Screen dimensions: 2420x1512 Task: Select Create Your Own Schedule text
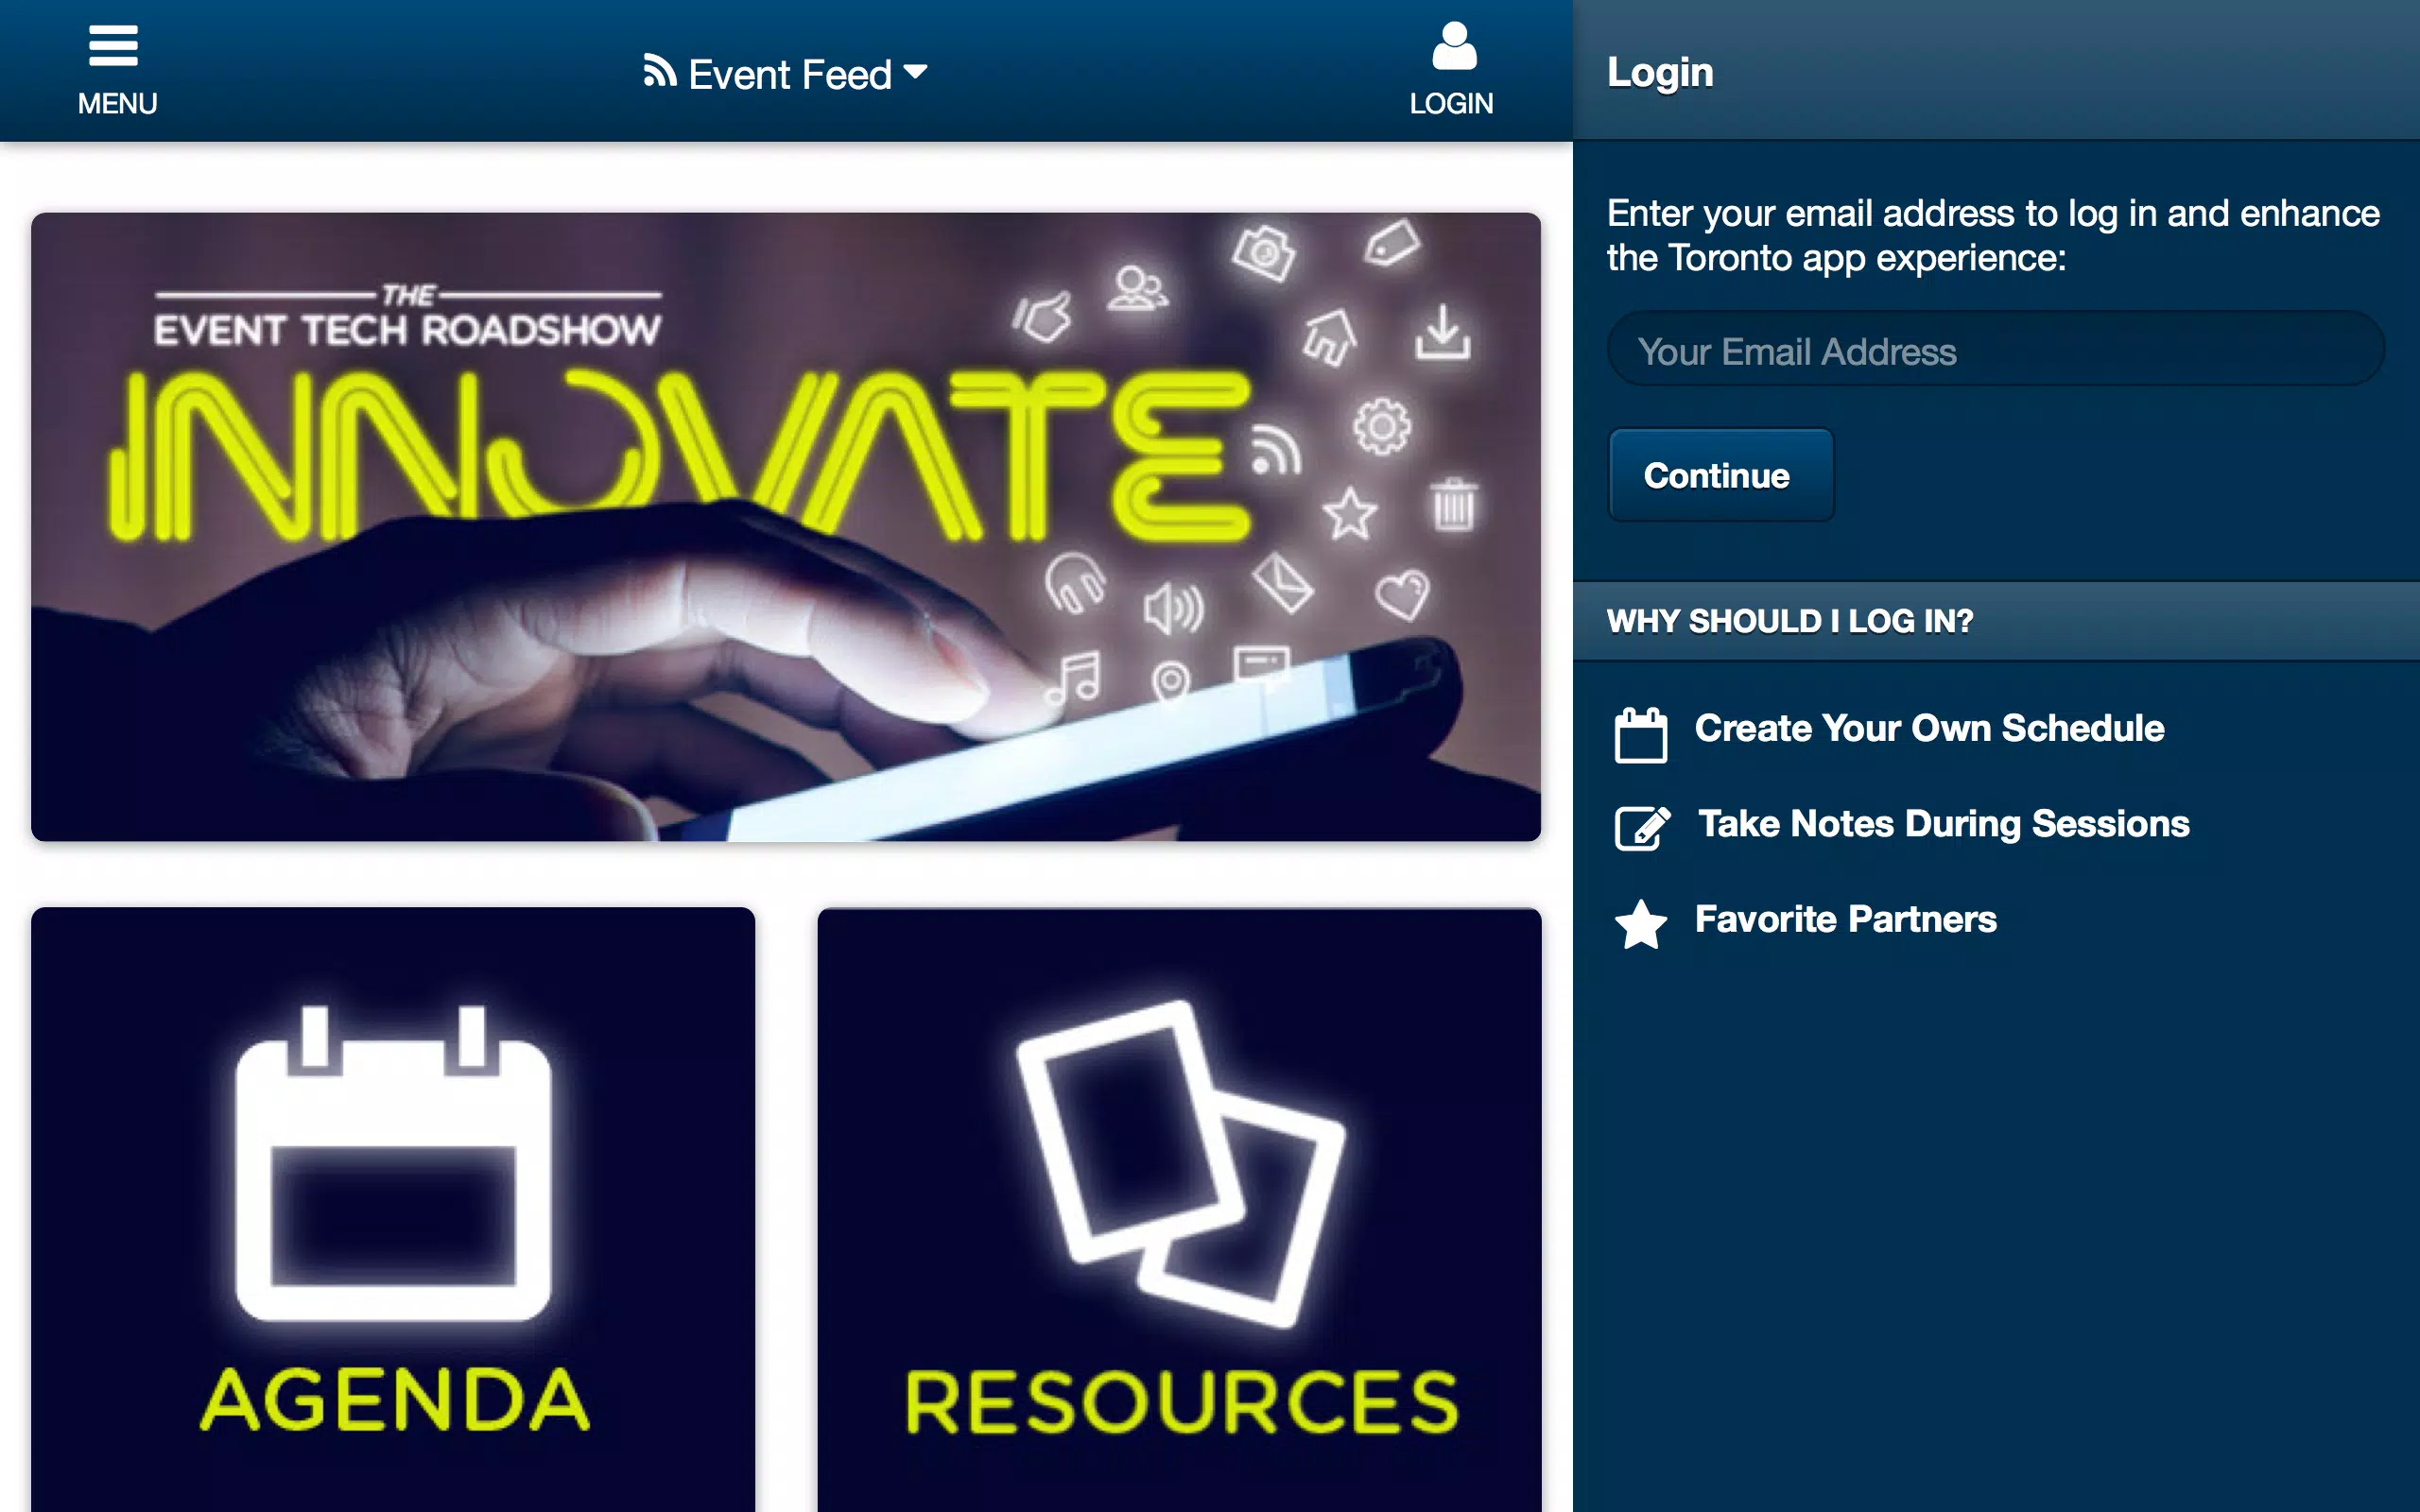pyautogui.click(x=1929, y=728)
